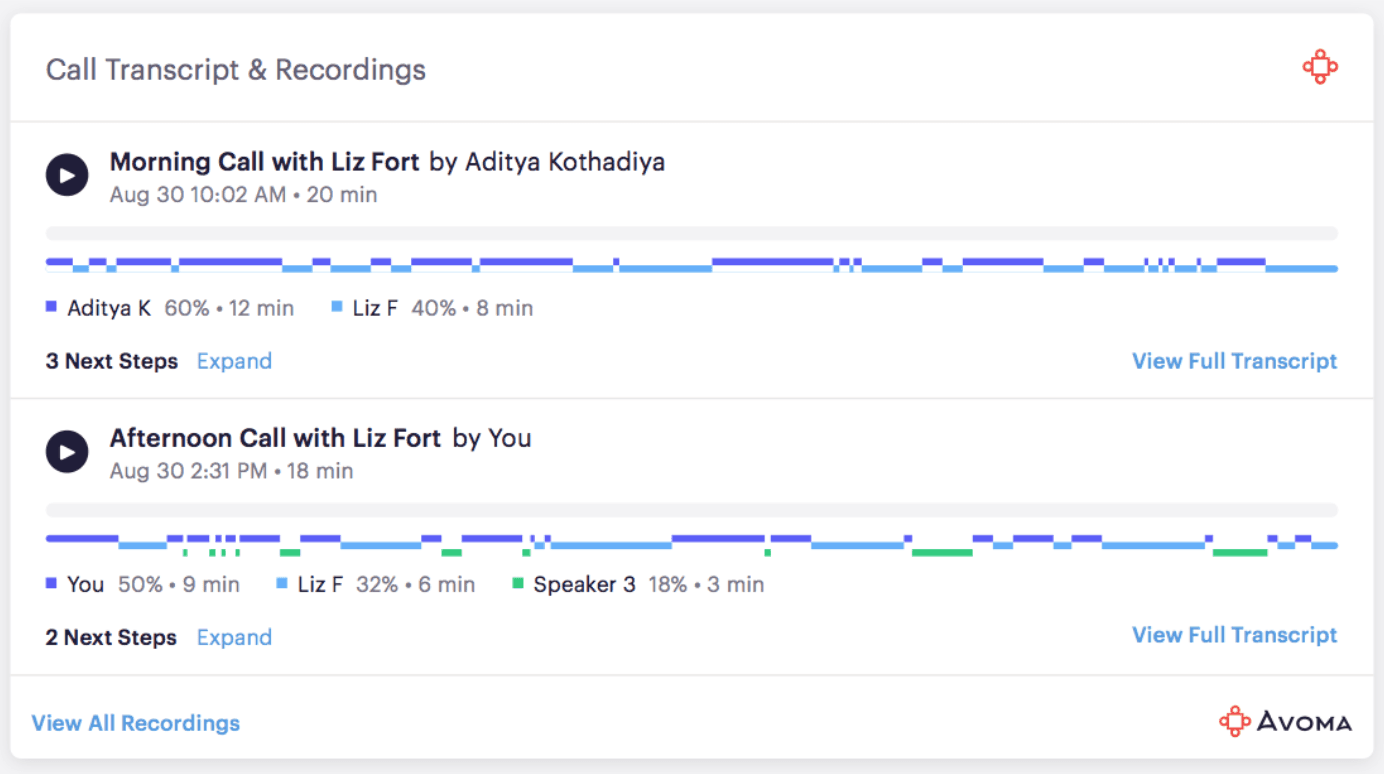Click the red Avoma icon in the header
This screenshot has height=774, width=1384.
[x=1320, y=68]
